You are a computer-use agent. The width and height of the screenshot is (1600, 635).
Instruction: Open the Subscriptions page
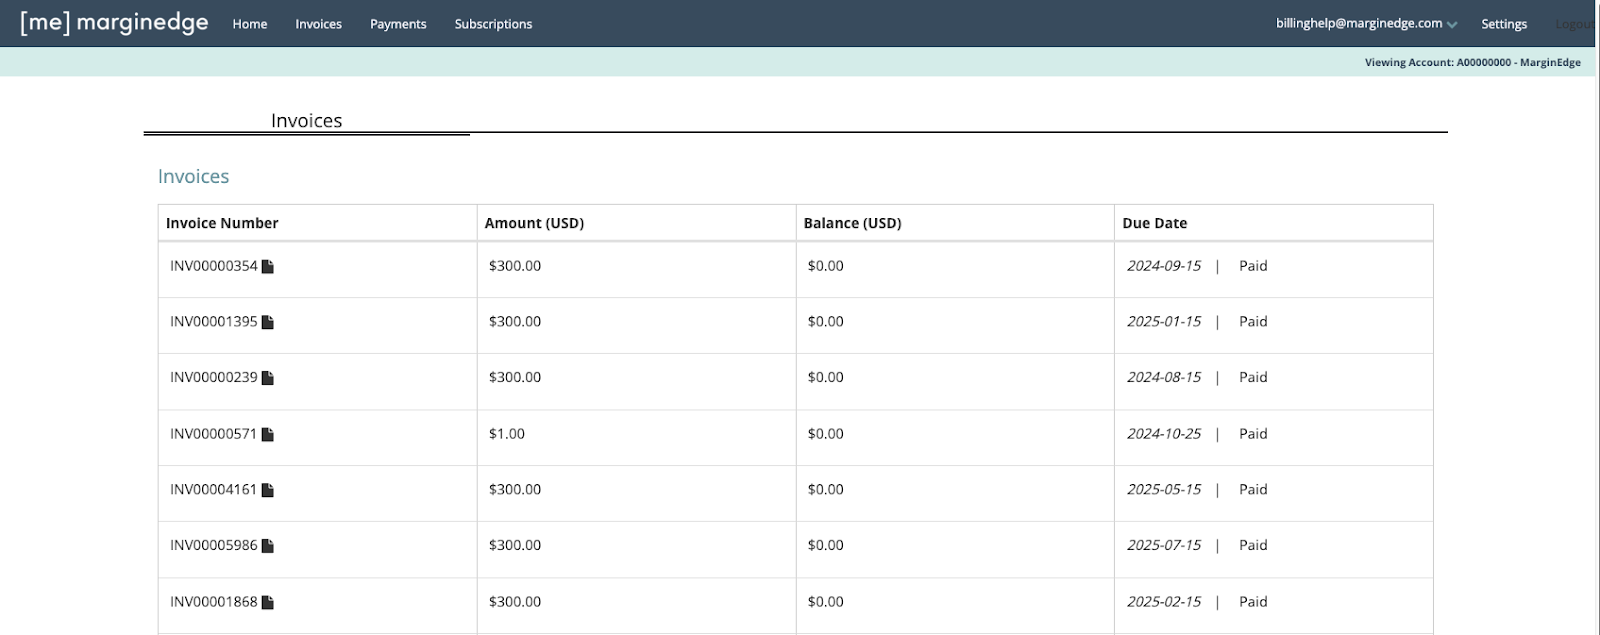(493, 24)
